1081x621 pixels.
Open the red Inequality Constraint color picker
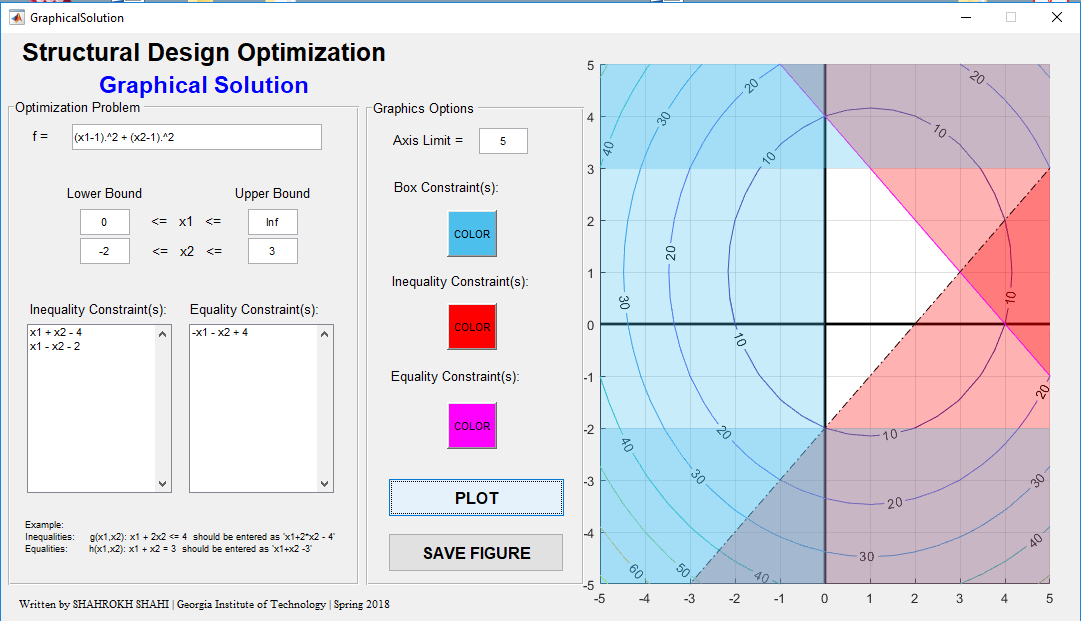coord(472,327)
